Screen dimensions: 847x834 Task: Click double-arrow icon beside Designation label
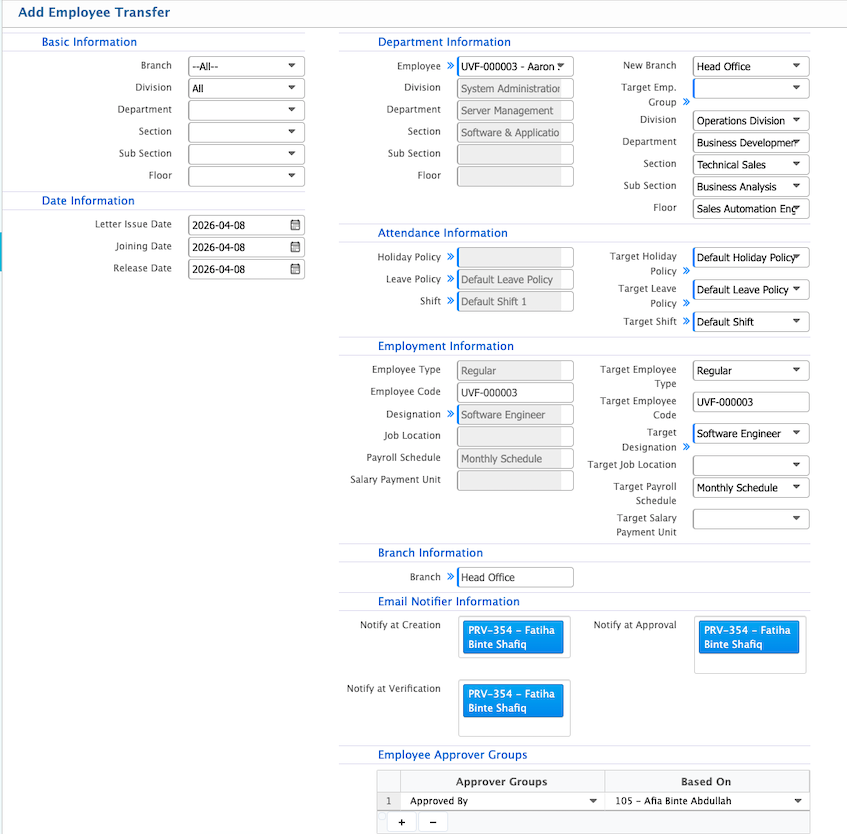(x=450, y=415)
